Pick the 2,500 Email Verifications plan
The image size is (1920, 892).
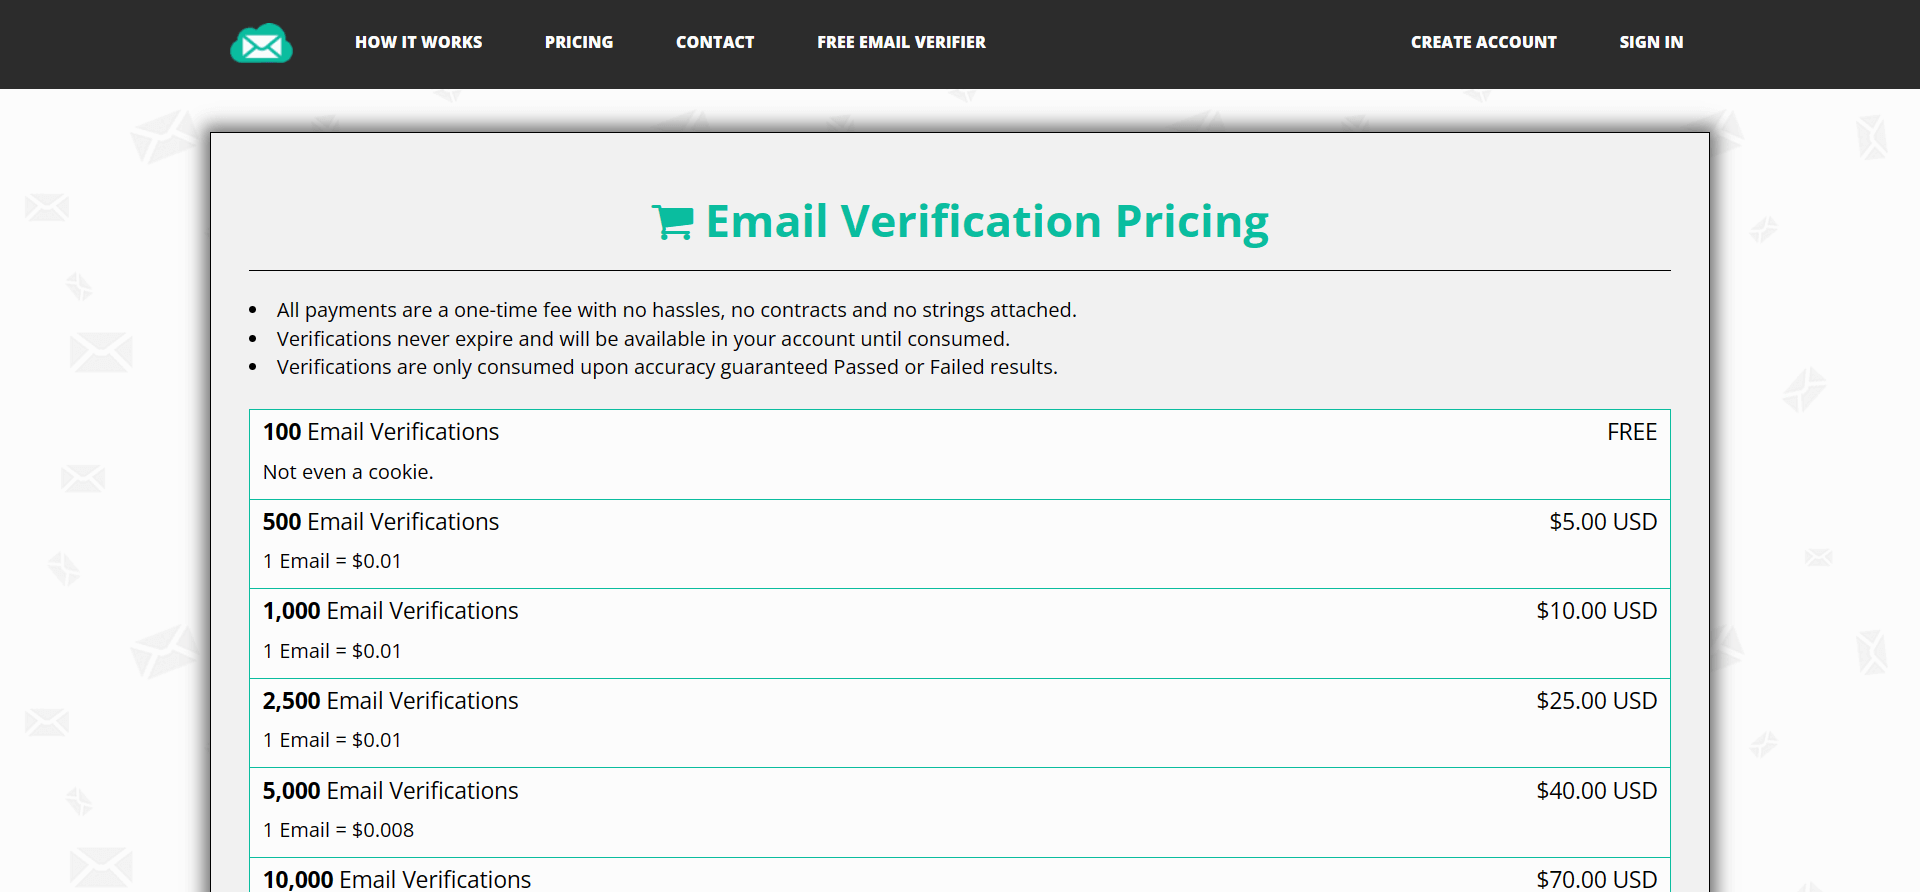[x=391, y=701]
